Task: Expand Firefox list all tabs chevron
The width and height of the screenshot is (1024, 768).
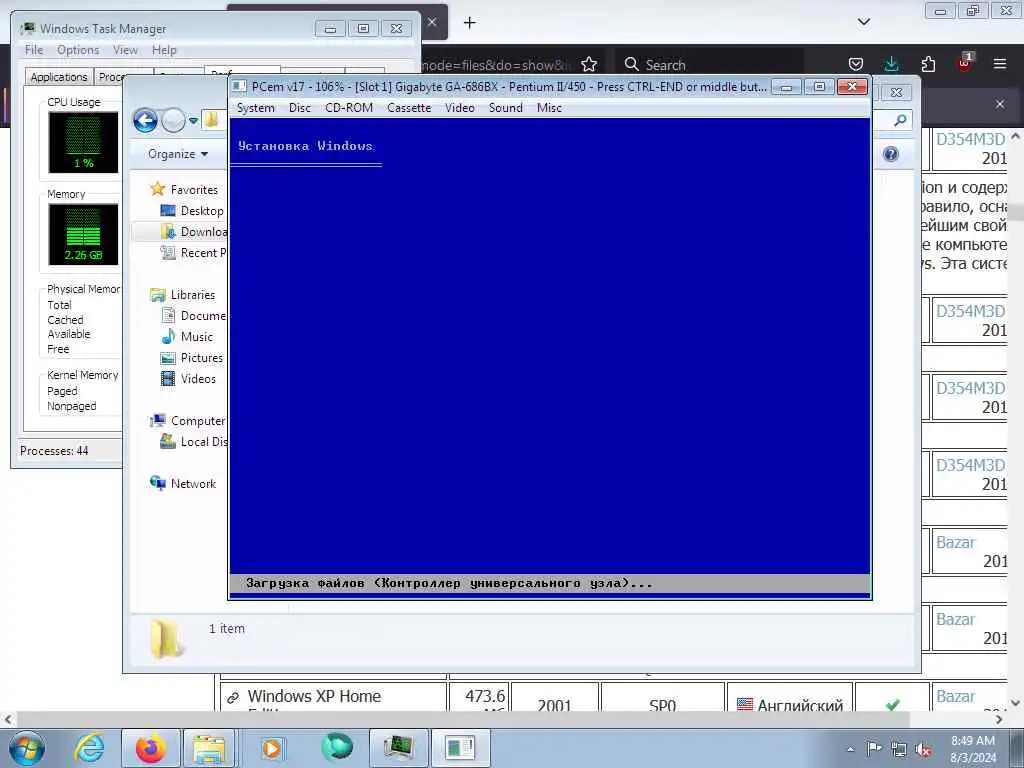Action: click(864, 22)
